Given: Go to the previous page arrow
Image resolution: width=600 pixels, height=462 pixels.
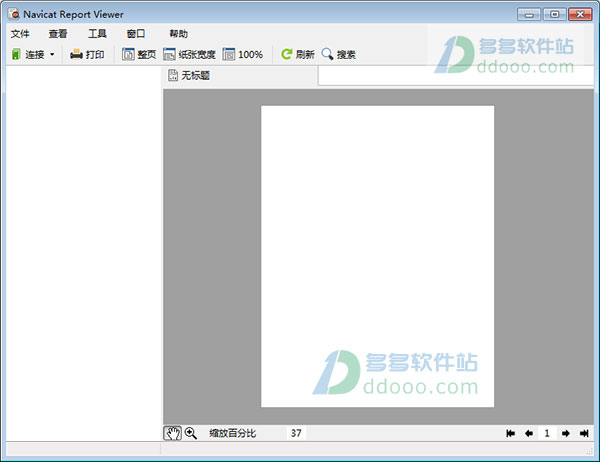Looking at the screenshot, I should pos(529,433).
